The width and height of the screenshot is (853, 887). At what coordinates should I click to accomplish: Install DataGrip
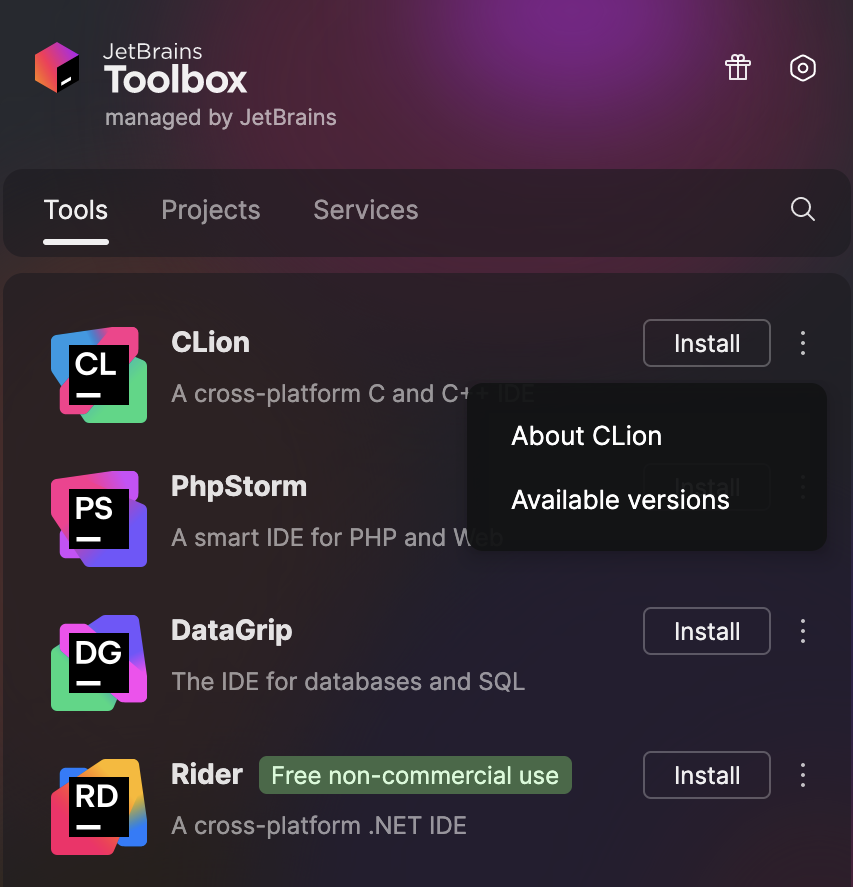pyautogui.click(x=706, y=631)
